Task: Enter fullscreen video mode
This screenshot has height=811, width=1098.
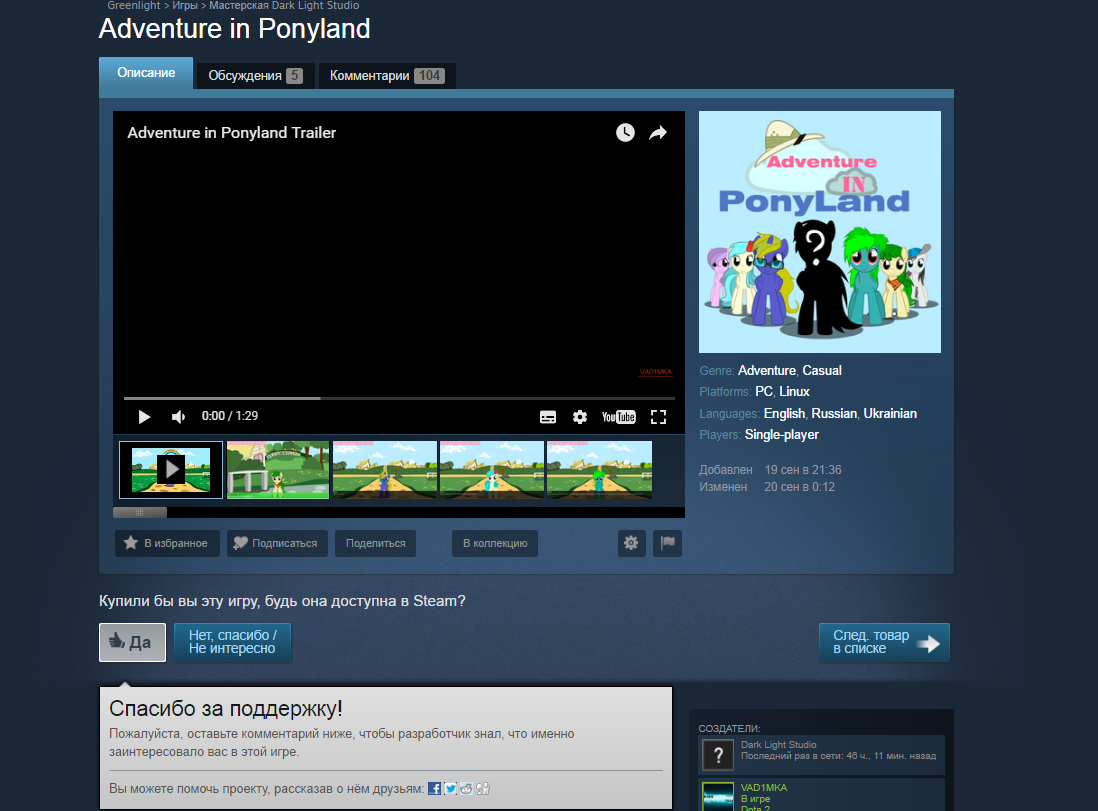Action: pos(658,417)
